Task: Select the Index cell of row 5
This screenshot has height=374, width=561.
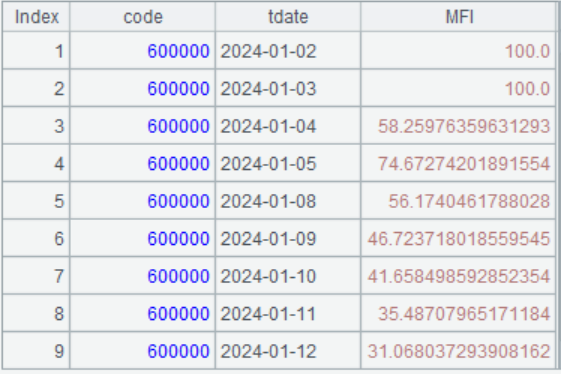Action: pos(36,201)
